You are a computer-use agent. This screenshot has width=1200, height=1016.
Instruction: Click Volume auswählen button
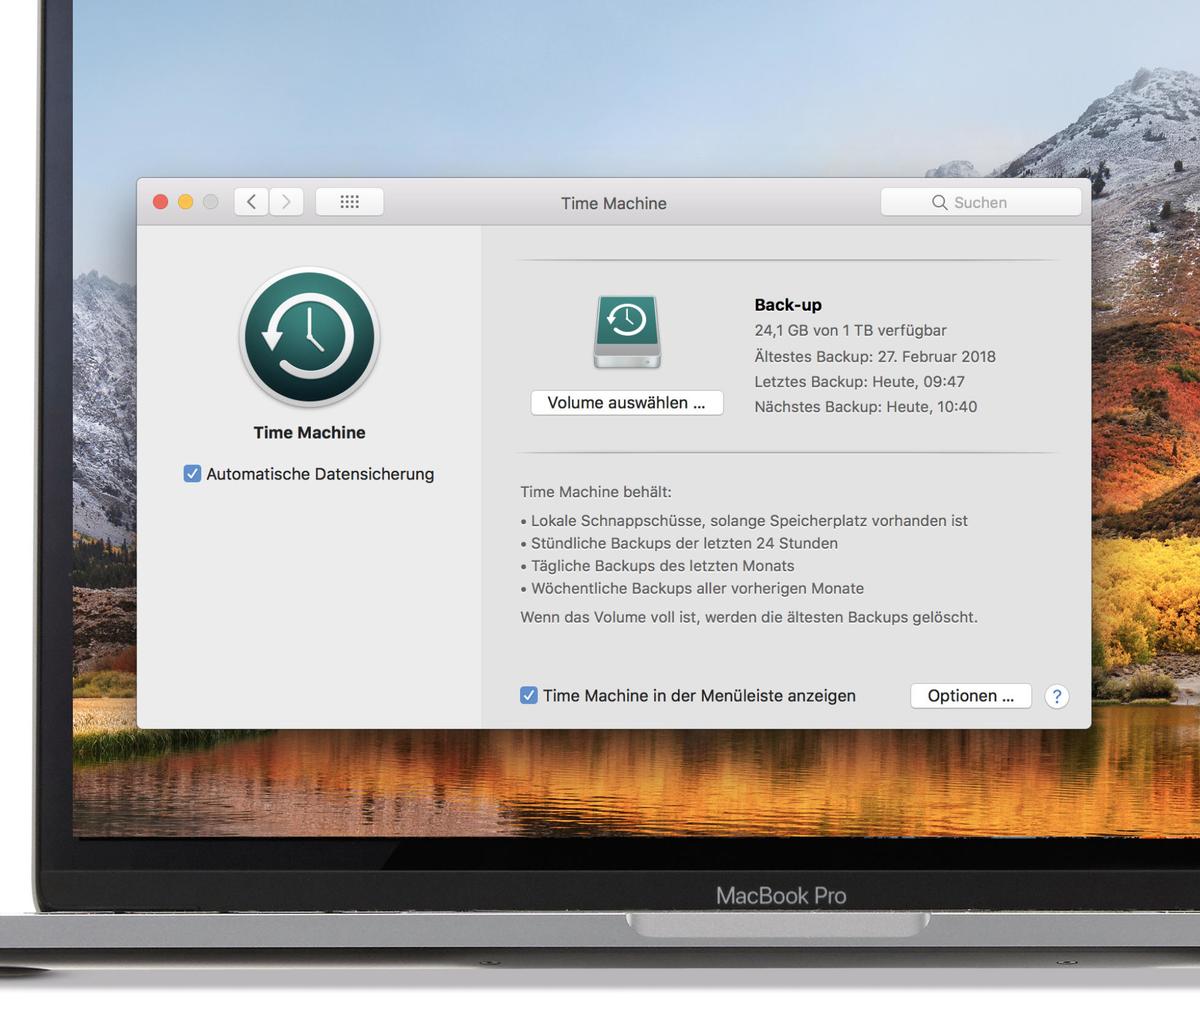(627, 403)
